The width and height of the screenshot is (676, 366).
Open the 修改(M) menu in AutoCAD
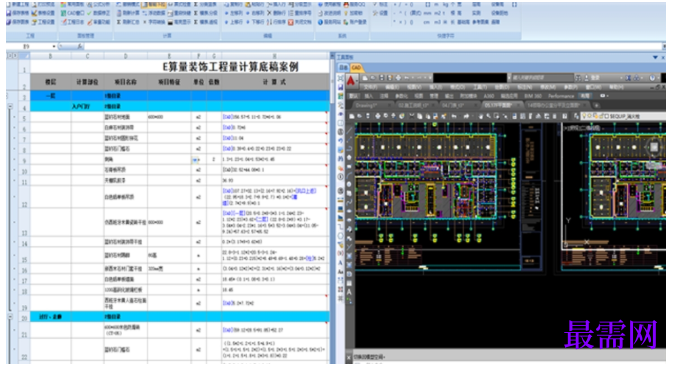548,87
